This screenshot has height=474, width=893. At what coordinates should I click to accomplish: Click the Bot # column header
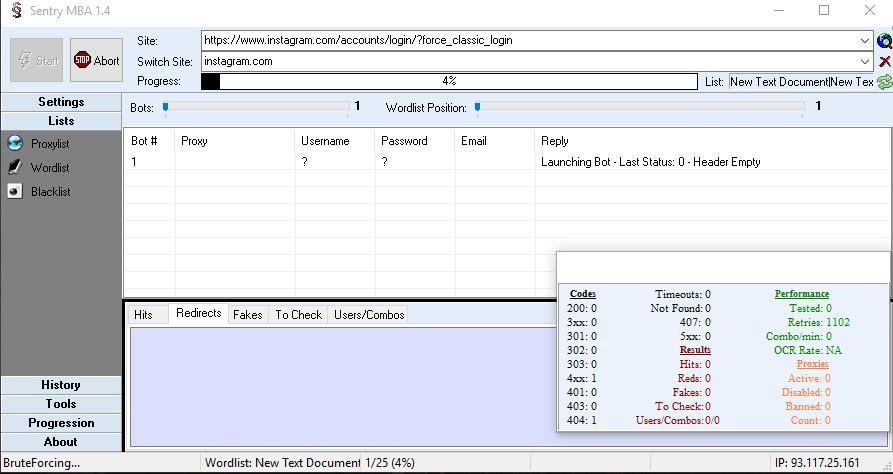[x=149, y=141]
